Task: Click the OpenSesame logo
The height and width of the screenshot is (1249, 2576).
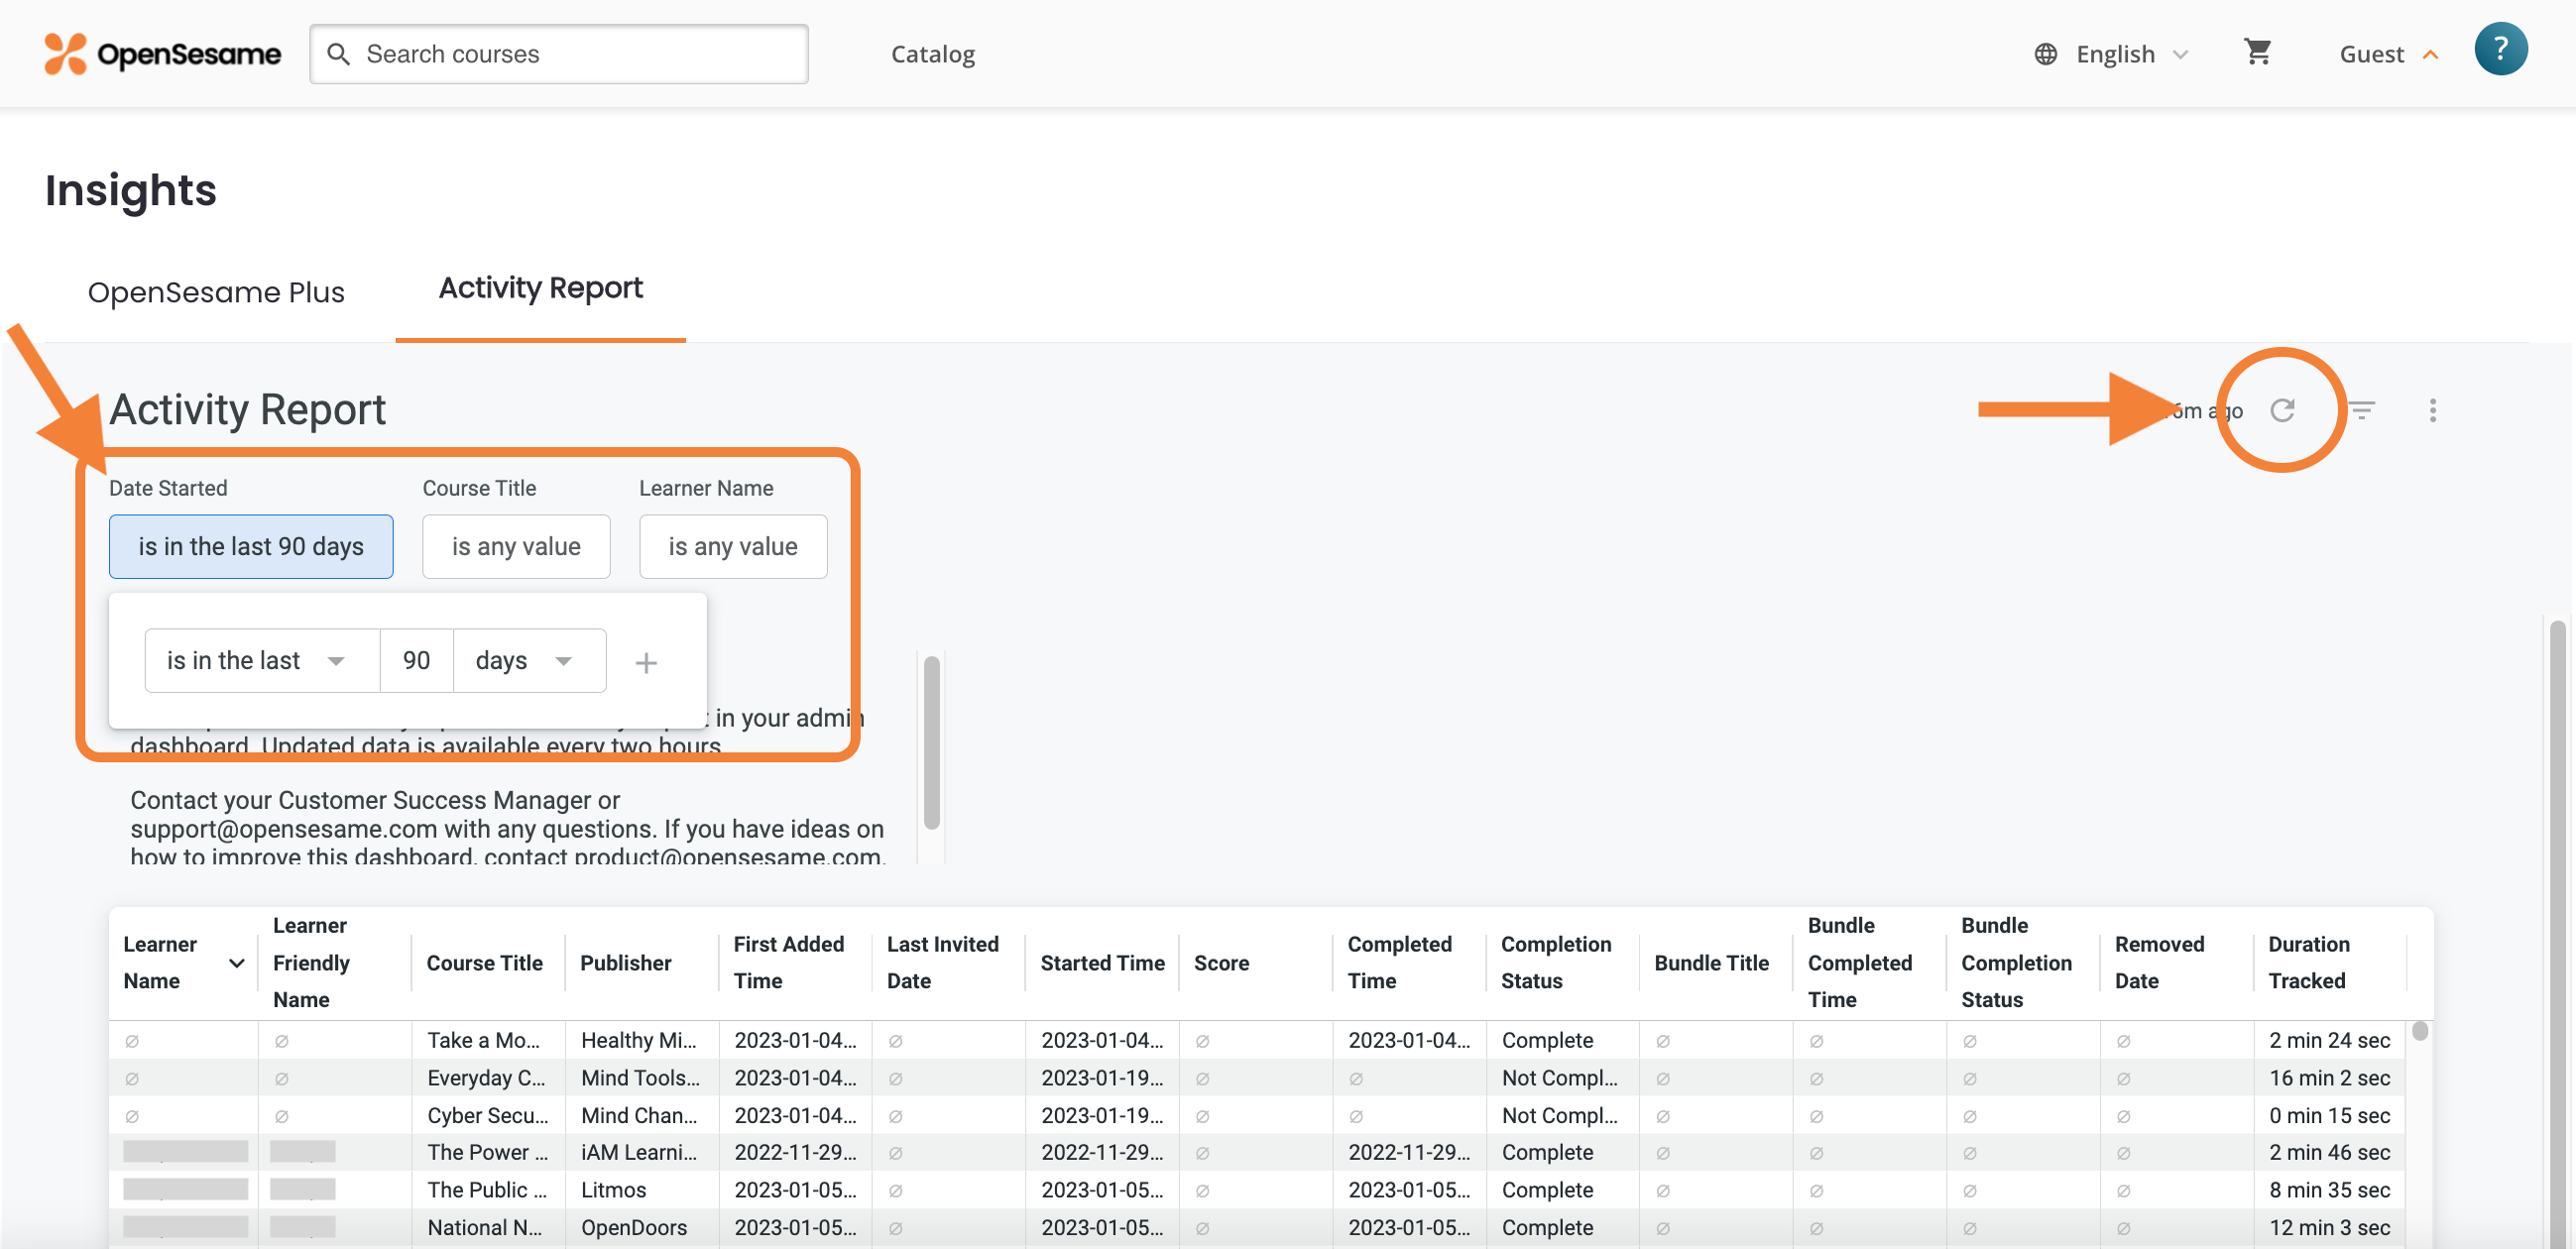Action: tap(162, 53)
